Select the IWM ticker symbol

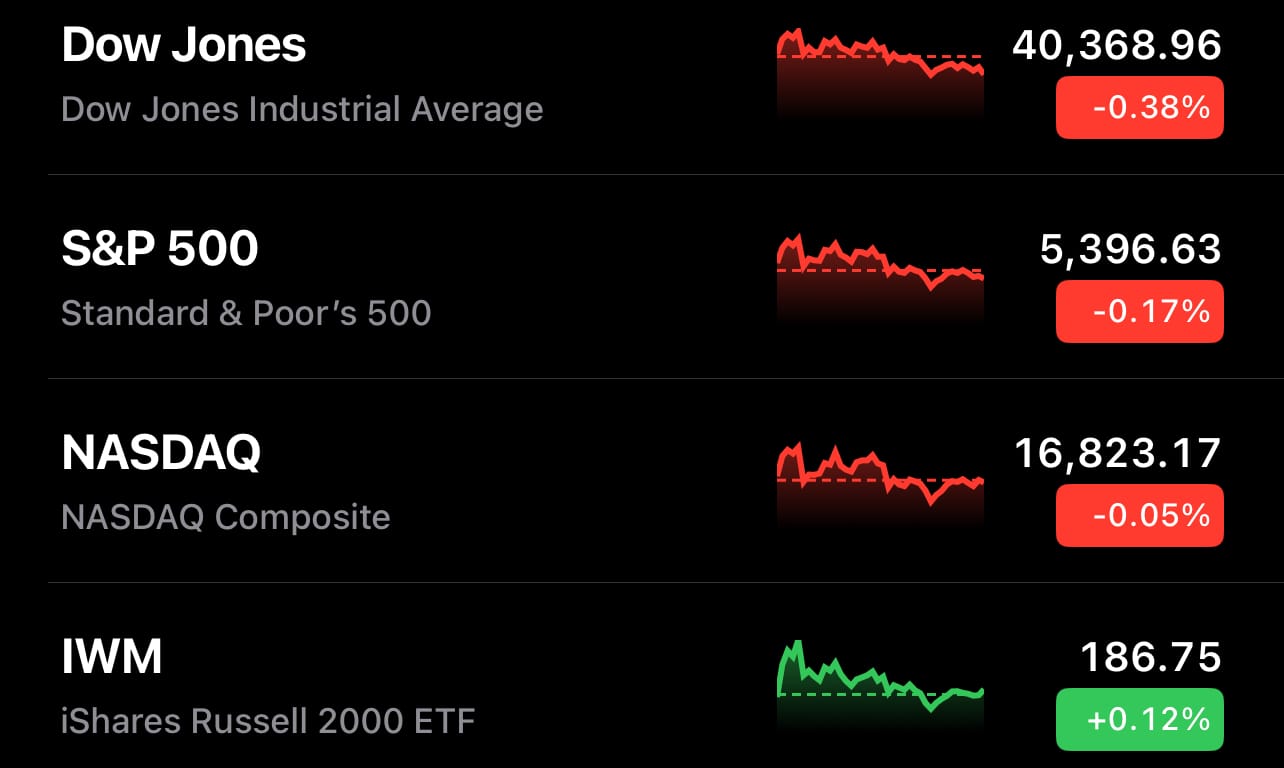pos(112,657)
